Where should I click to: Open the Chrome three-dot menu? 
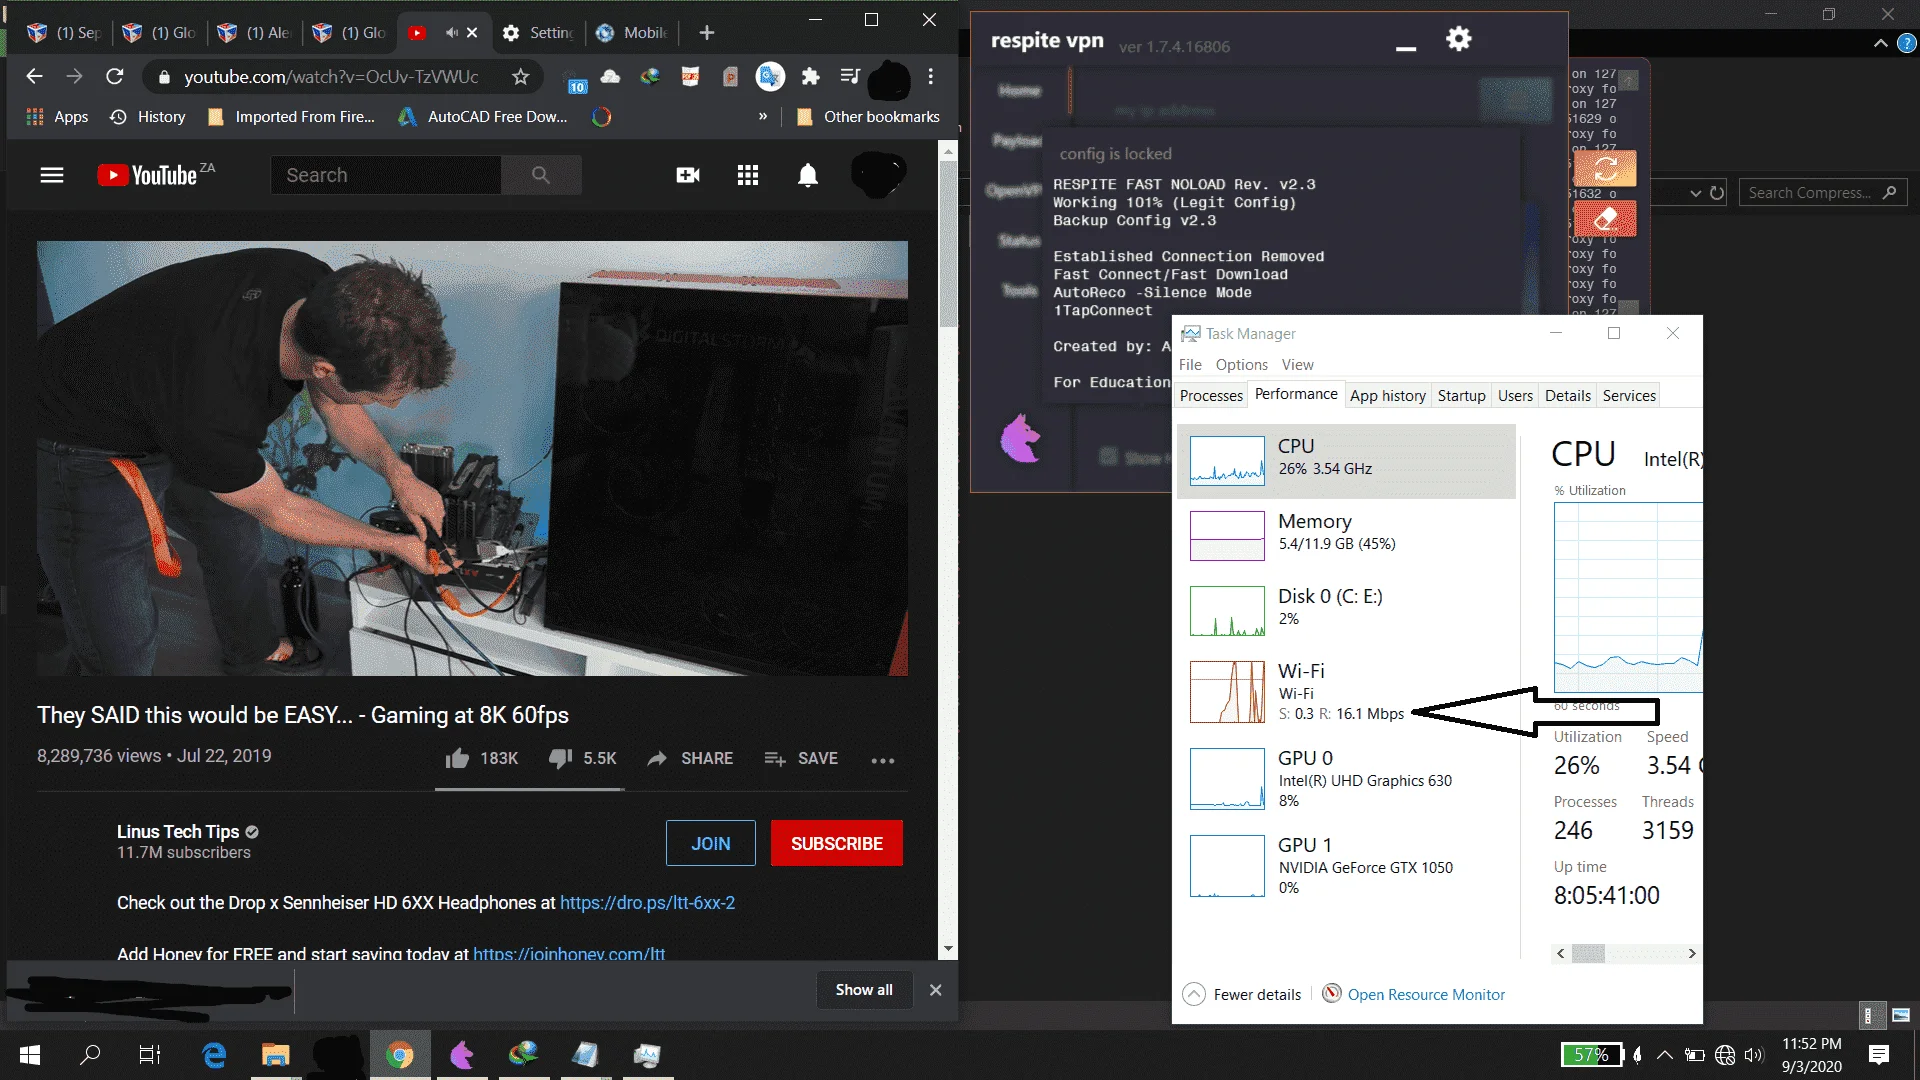pos(931,76)
